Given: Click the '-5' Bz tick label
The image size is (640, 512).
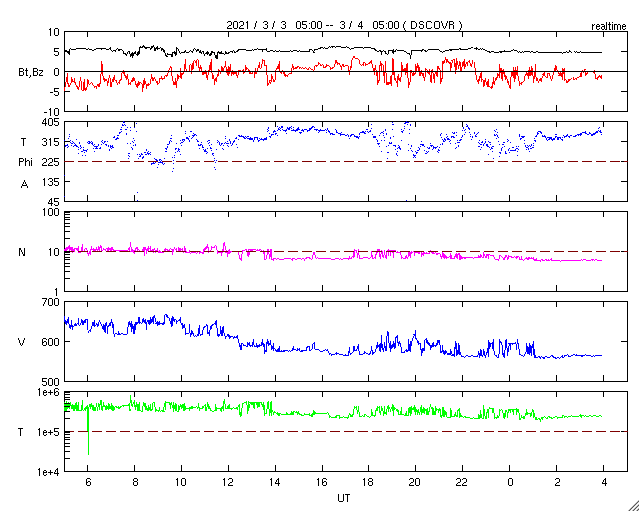Looking at the screenshot, I should (54, 92).
